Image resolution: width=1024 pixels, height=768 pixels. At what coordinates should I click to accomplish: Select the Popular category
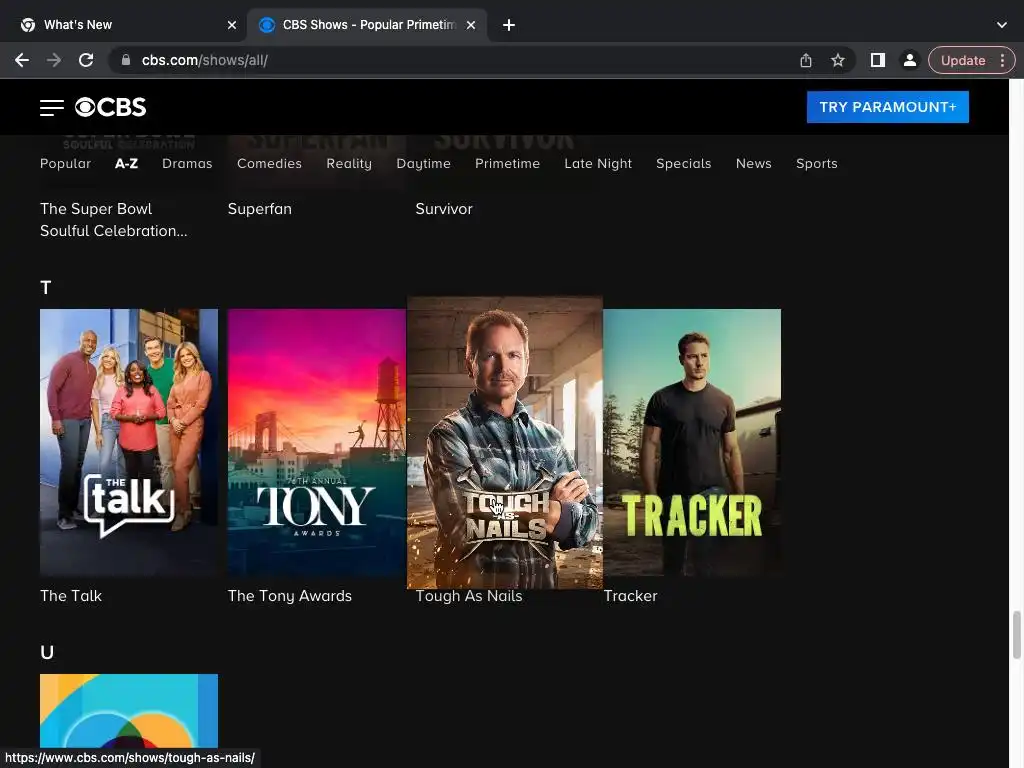click(65, 164)
